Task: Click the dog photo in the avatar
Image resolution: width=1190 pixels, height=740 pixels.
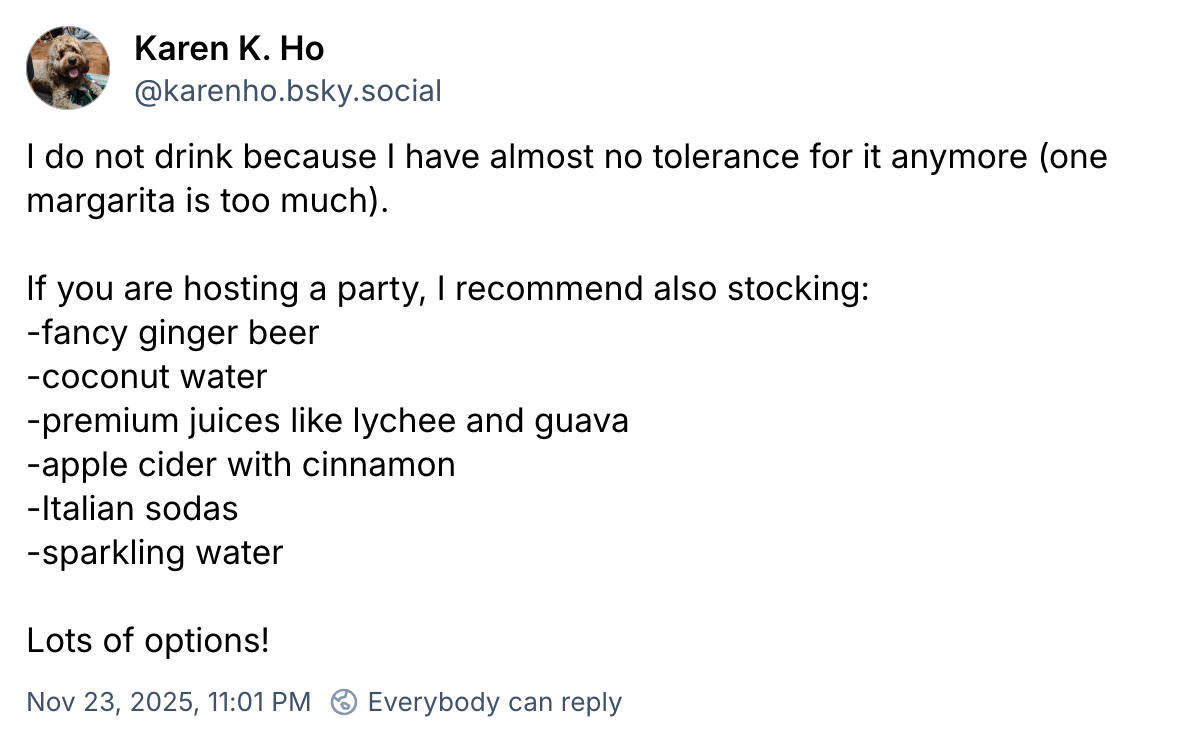Action: [x=67, y=68]
